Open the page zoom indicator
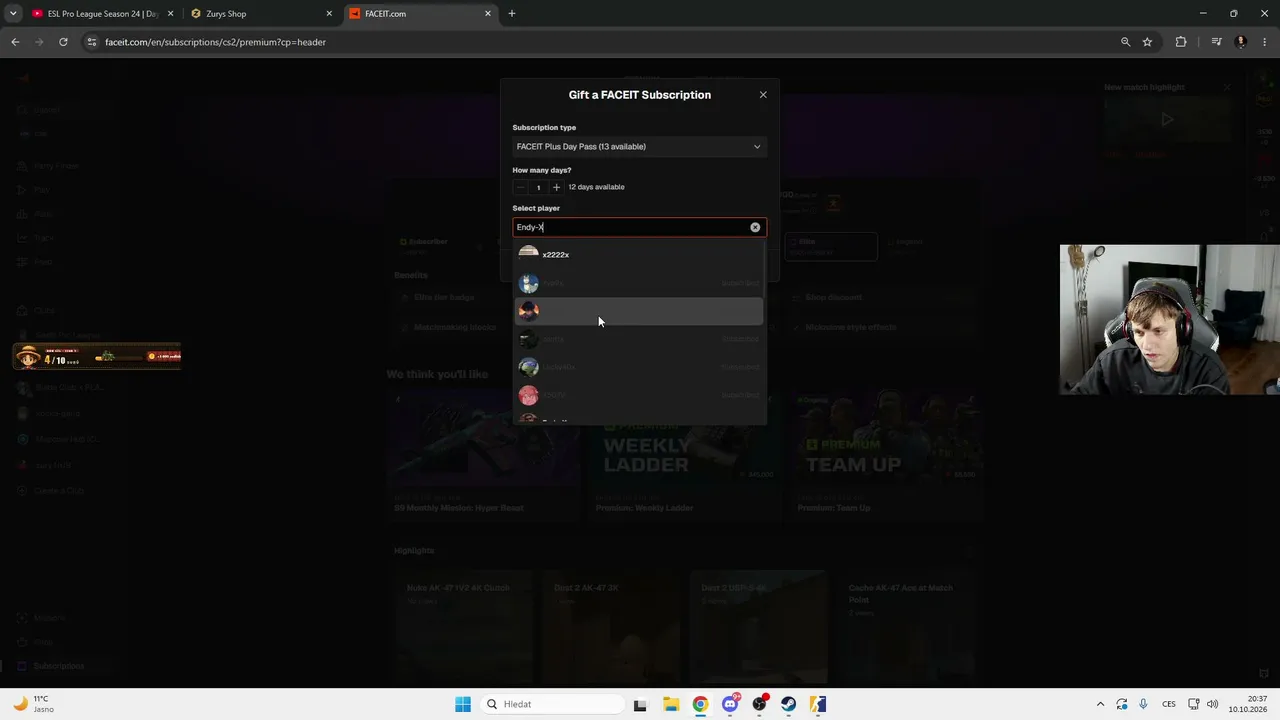 point(1125,42)
